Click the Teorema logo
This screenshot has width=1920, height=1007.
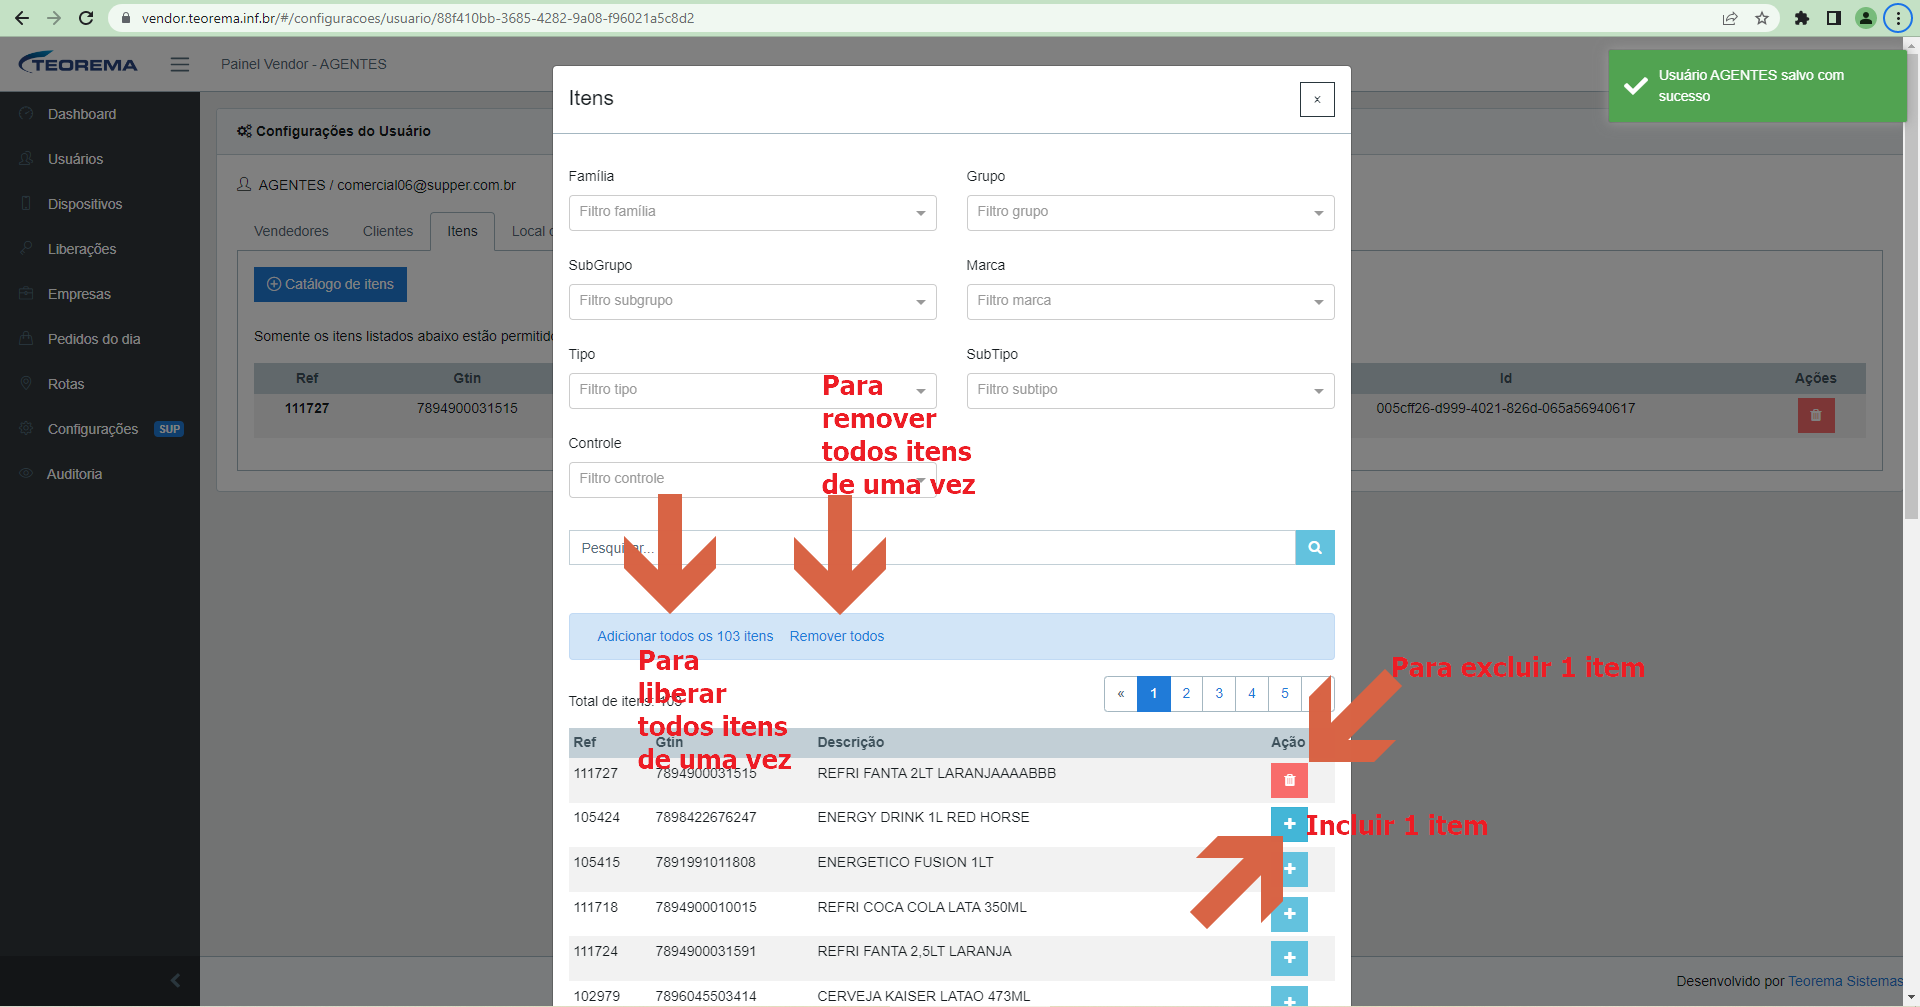[x=78, y=63]
